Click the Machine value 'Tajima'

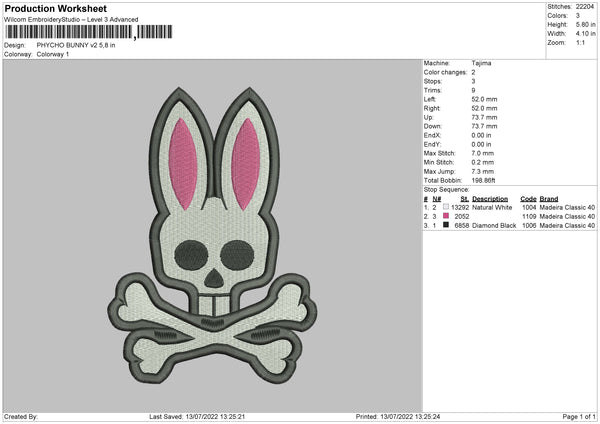click(x=481, y=63)
